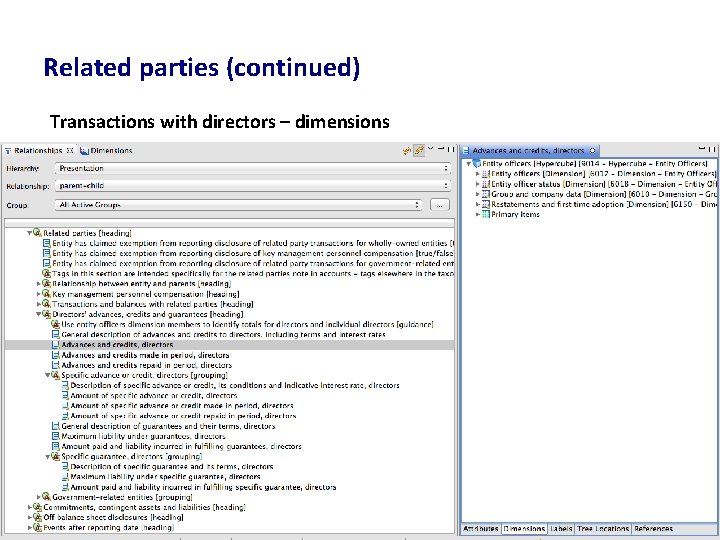Select Amount paid and liability incurred in fulfilling specific guarantee
Image resolution: width=720 pixels, height=540 pixels.
click(203, 487)
